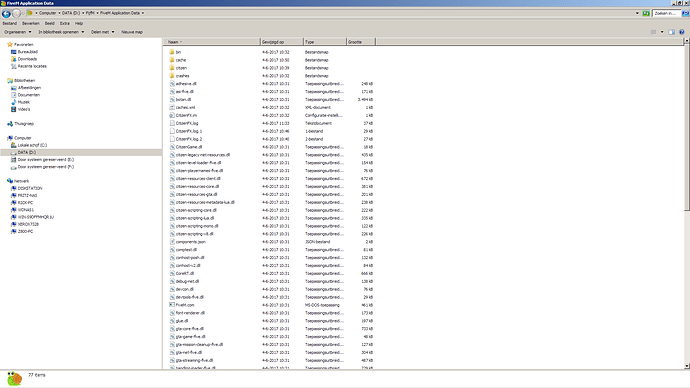Select the Favorieten star item
This screenshot has width=690, height=388.
click(20, 44)
